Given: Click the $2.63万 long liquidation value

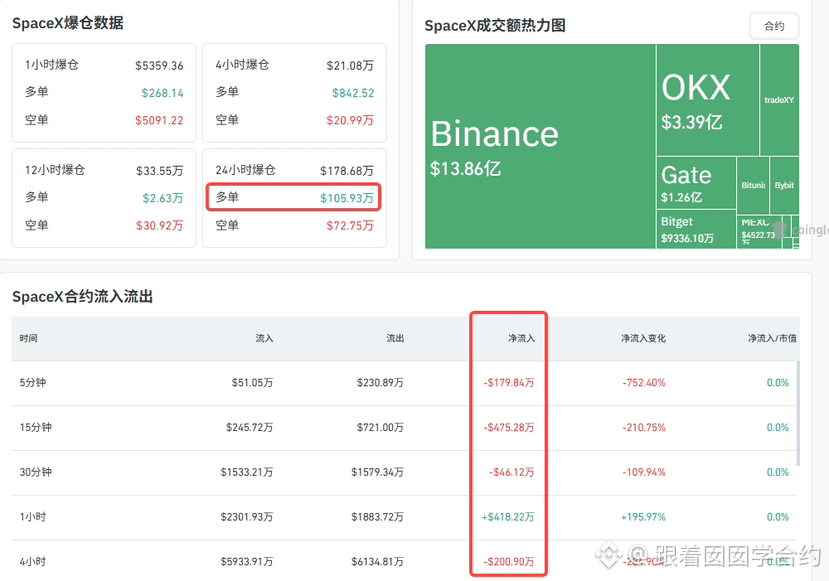Looking at the screenshot, I should click(x=163, y=198).
